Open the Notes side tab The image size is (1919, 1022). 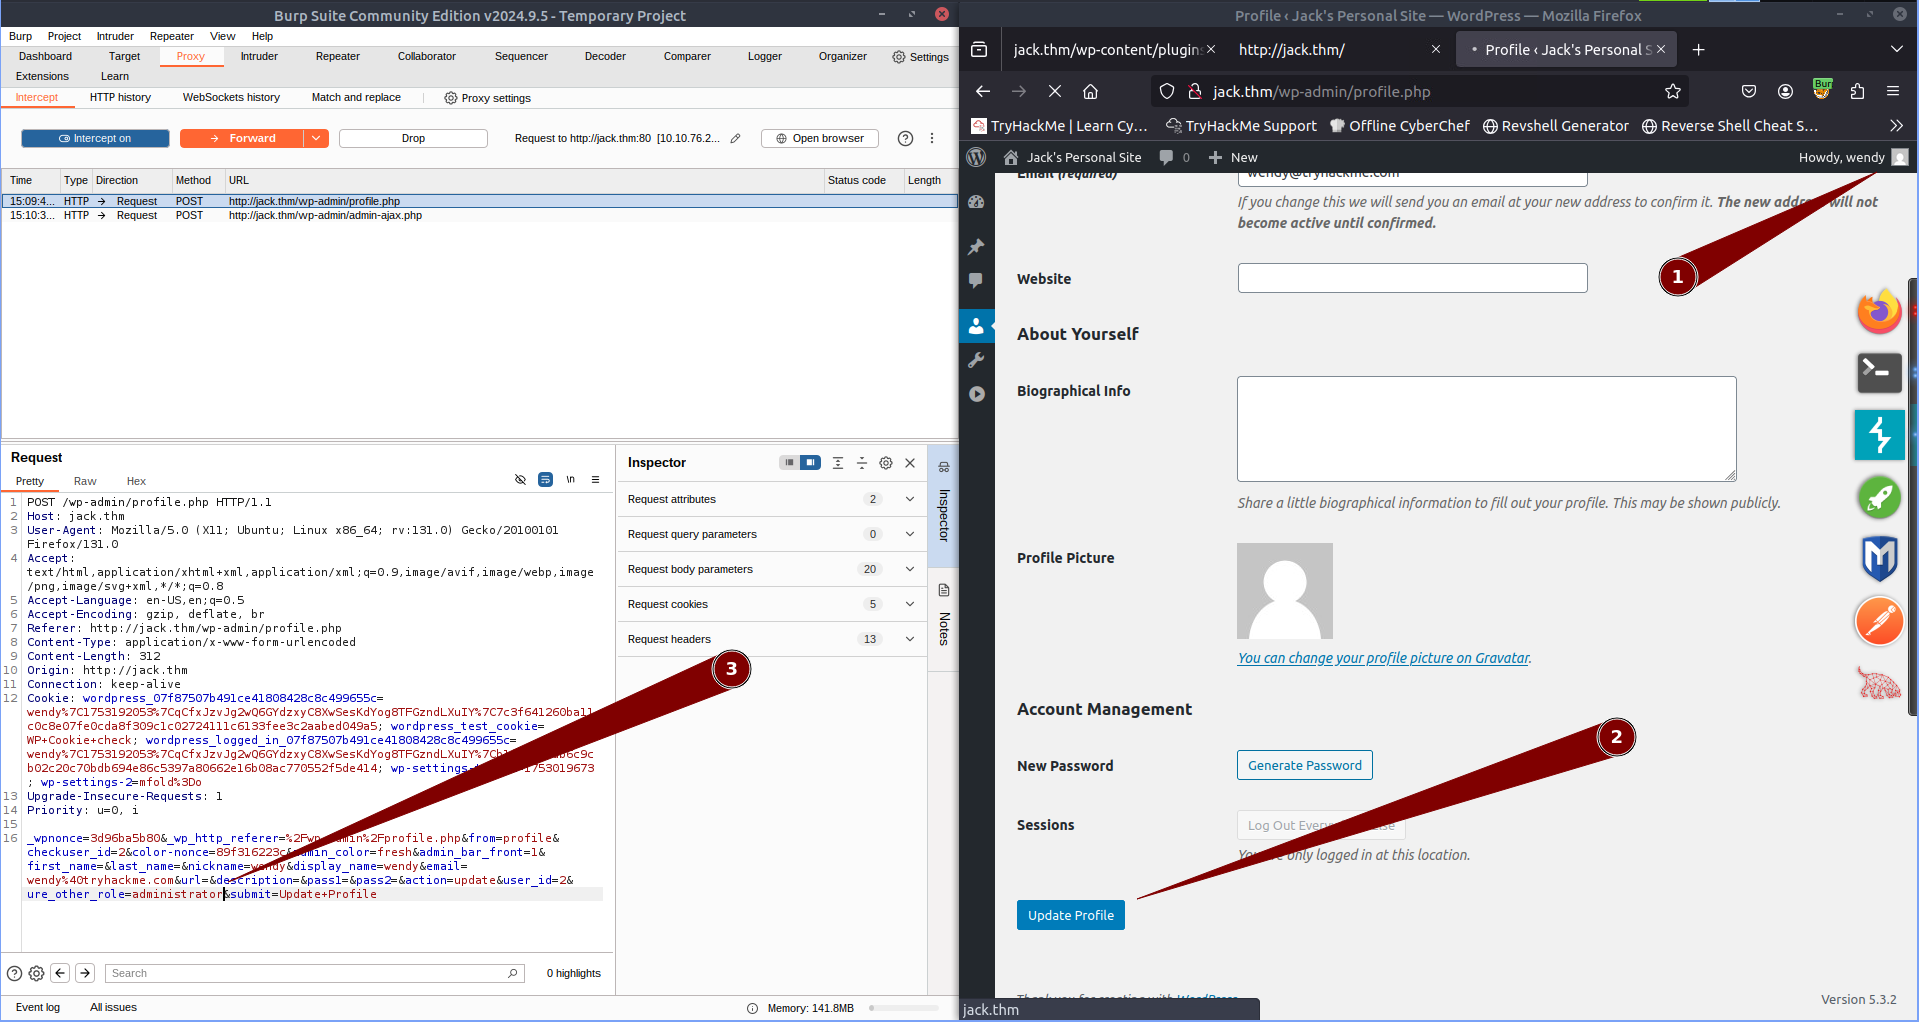[x=943, y=616]
